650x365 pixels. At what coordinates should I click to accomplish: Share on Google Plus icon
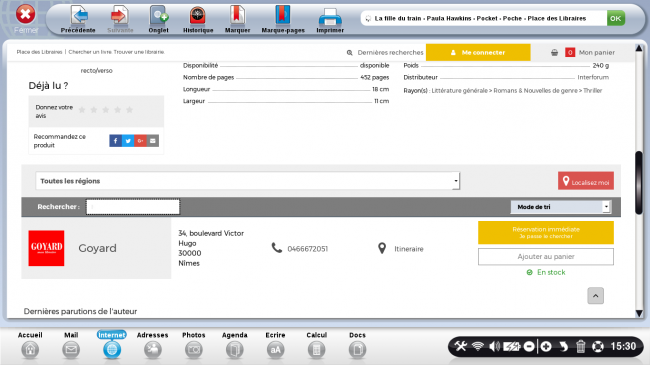141,141
